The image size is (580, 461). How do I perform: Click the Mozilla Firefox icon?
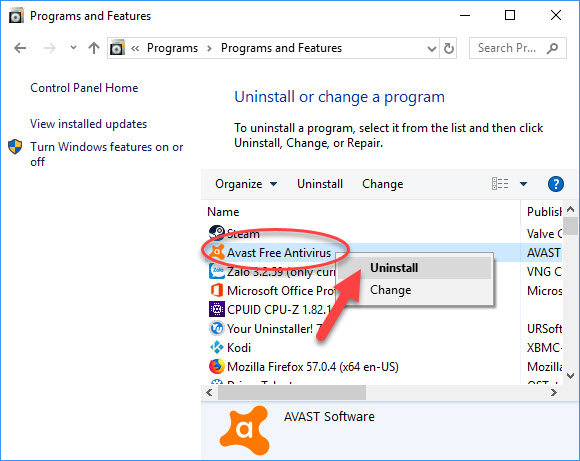(216, 366)
